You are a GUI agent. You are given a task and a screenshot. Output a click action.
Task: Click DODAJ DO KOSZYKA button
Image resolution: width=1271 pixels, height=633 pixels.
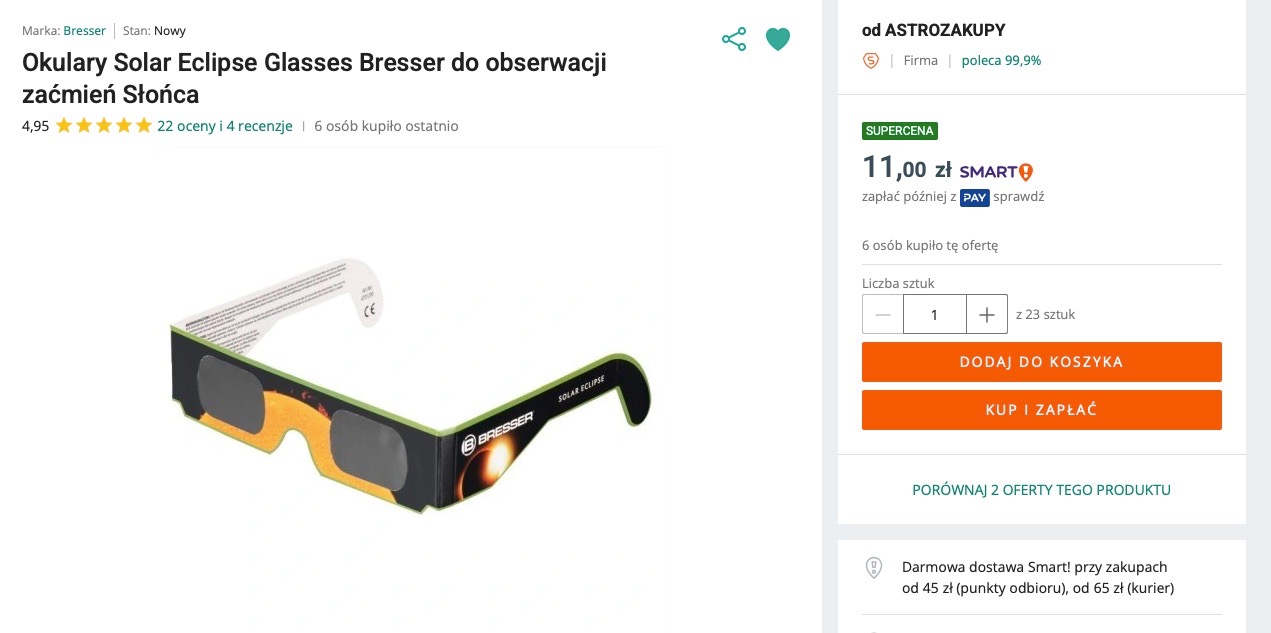(1042, 362)
